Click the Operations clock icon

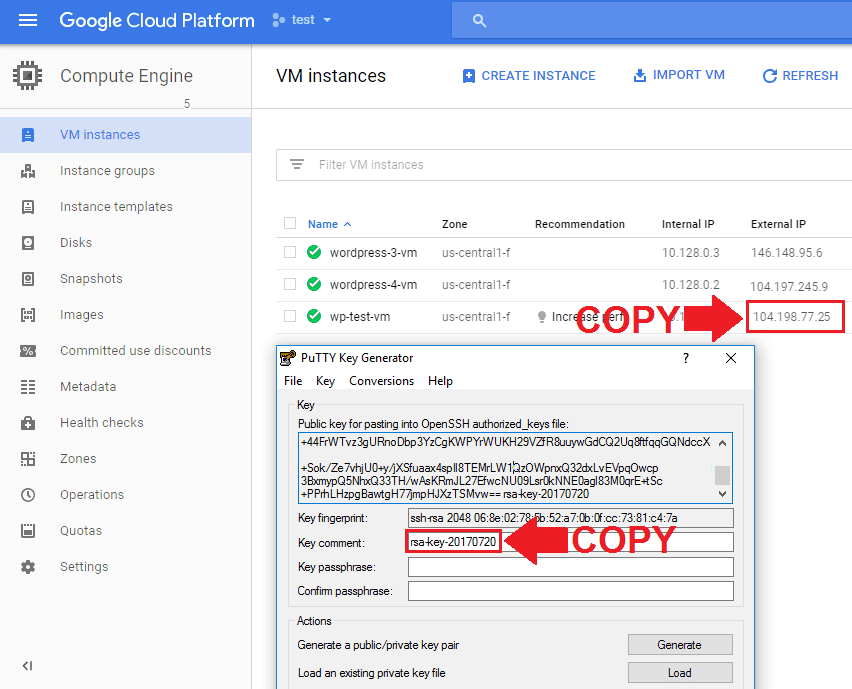(28, 494)
